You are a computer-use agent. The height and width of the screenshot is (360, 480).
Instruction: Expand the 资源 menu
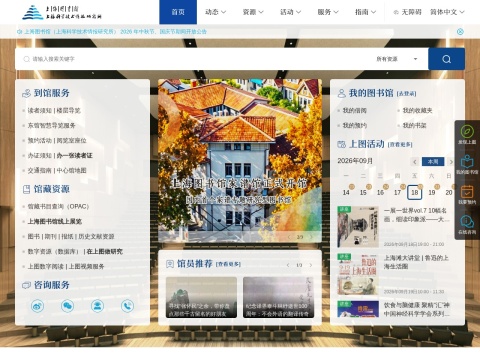(x=253, y=12)
